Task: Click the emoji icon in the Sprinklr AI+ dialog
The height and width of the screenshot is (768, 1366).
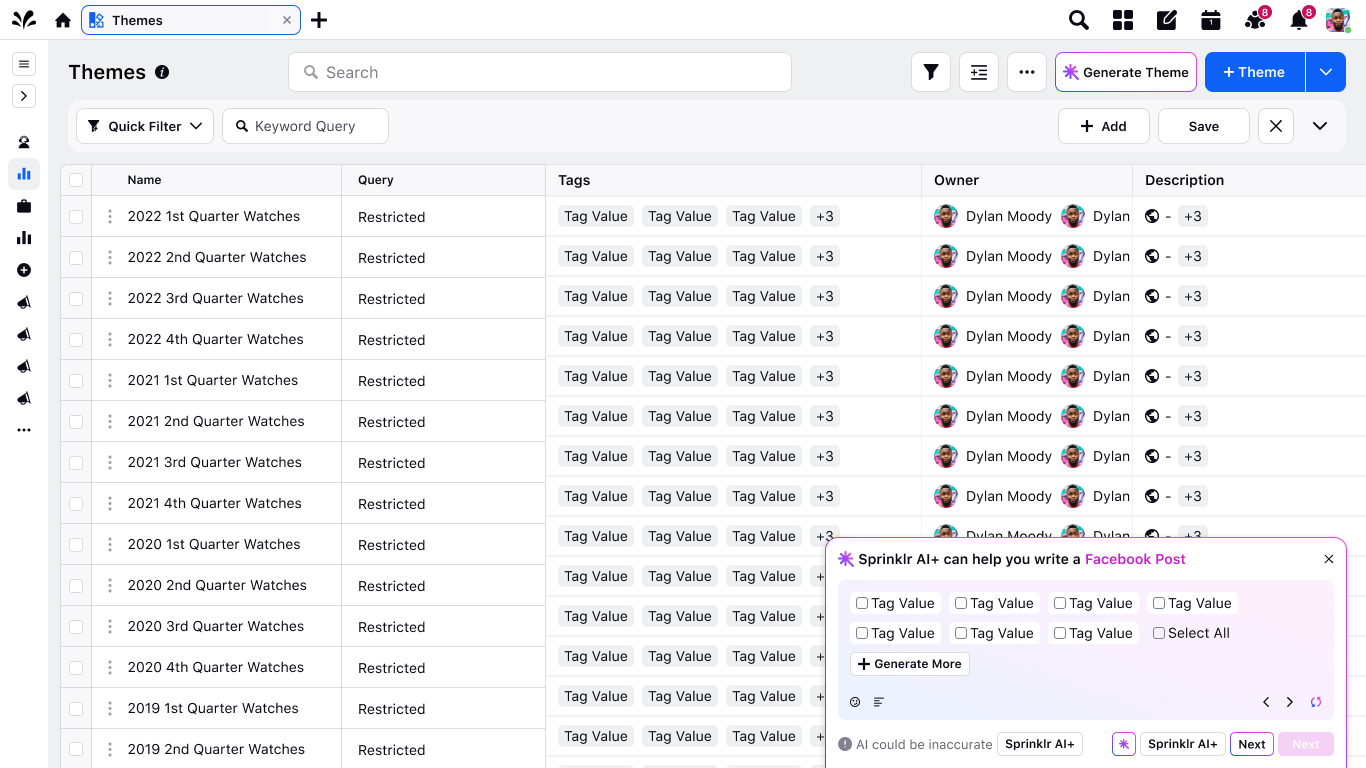Action: (x=855, y=702)
